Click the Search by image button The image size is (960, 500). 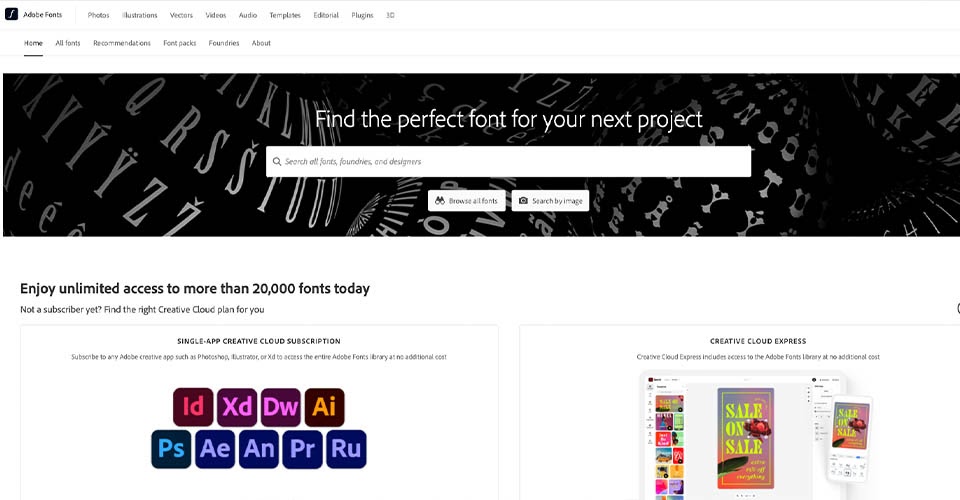(x=550, y=201)
